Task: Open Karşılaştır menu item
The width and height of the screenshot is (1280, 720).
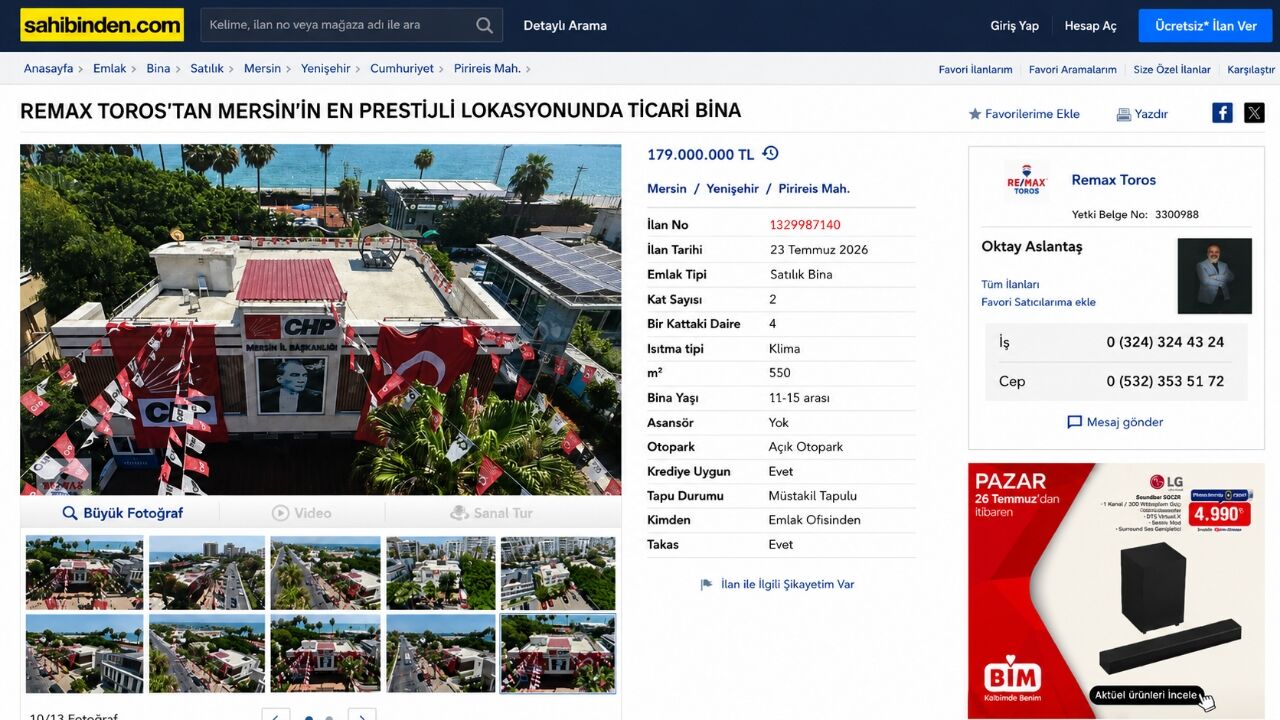Action: click(x=1251, y=70)
